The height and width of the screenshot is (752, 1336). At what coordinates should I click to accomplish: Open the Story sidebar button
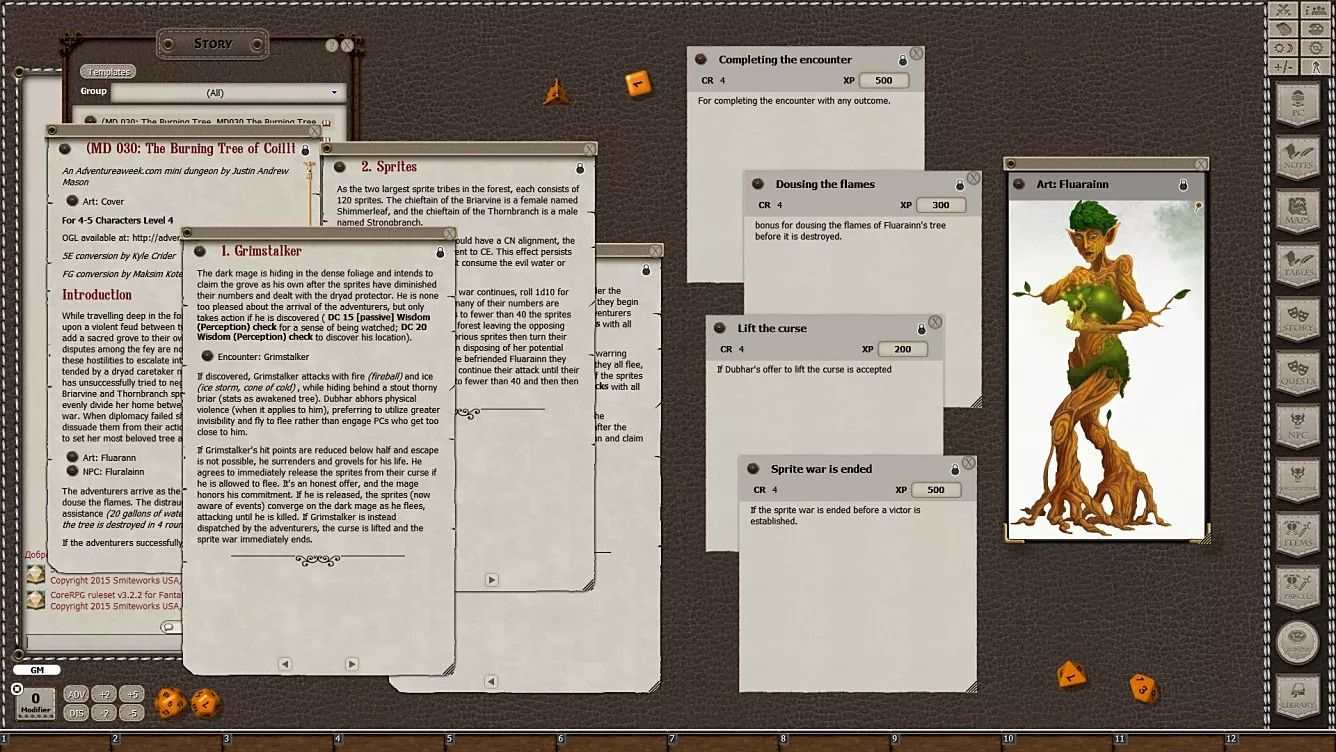click(x=1298, y=319)
